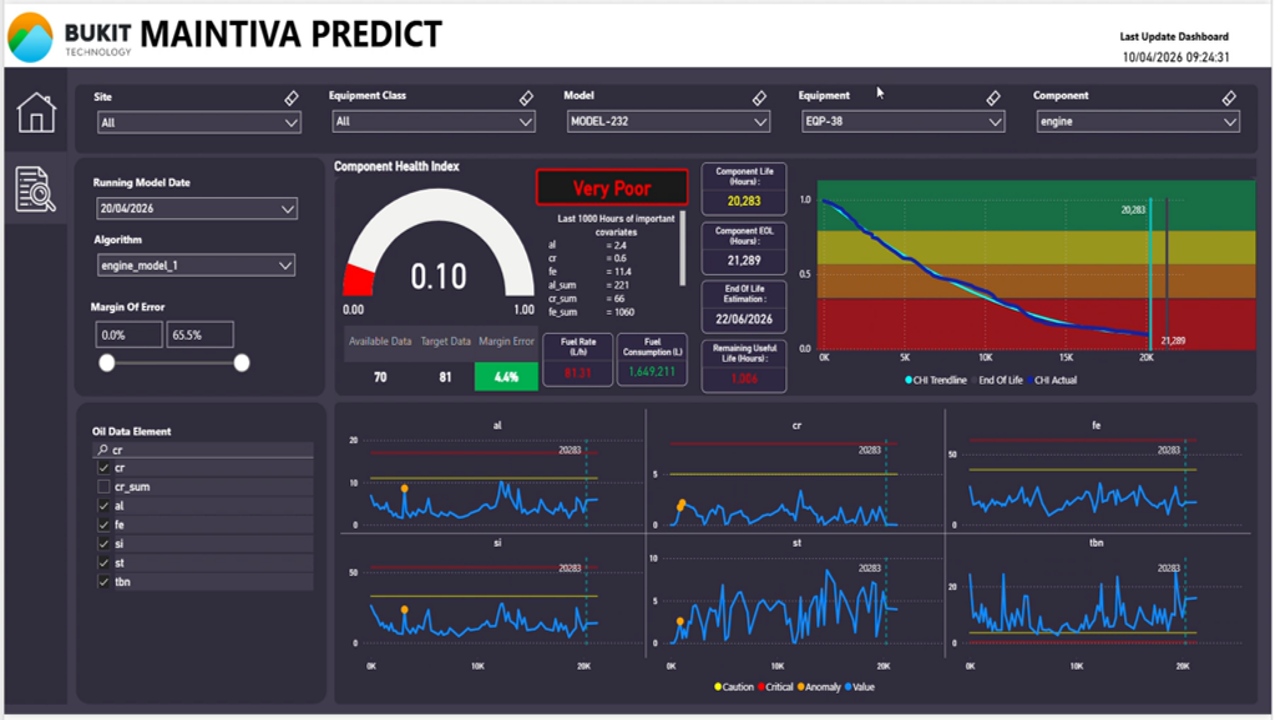Click the Component EOL (Hours) card
This screenshot has height=720, width=1280.
(744, 248)
